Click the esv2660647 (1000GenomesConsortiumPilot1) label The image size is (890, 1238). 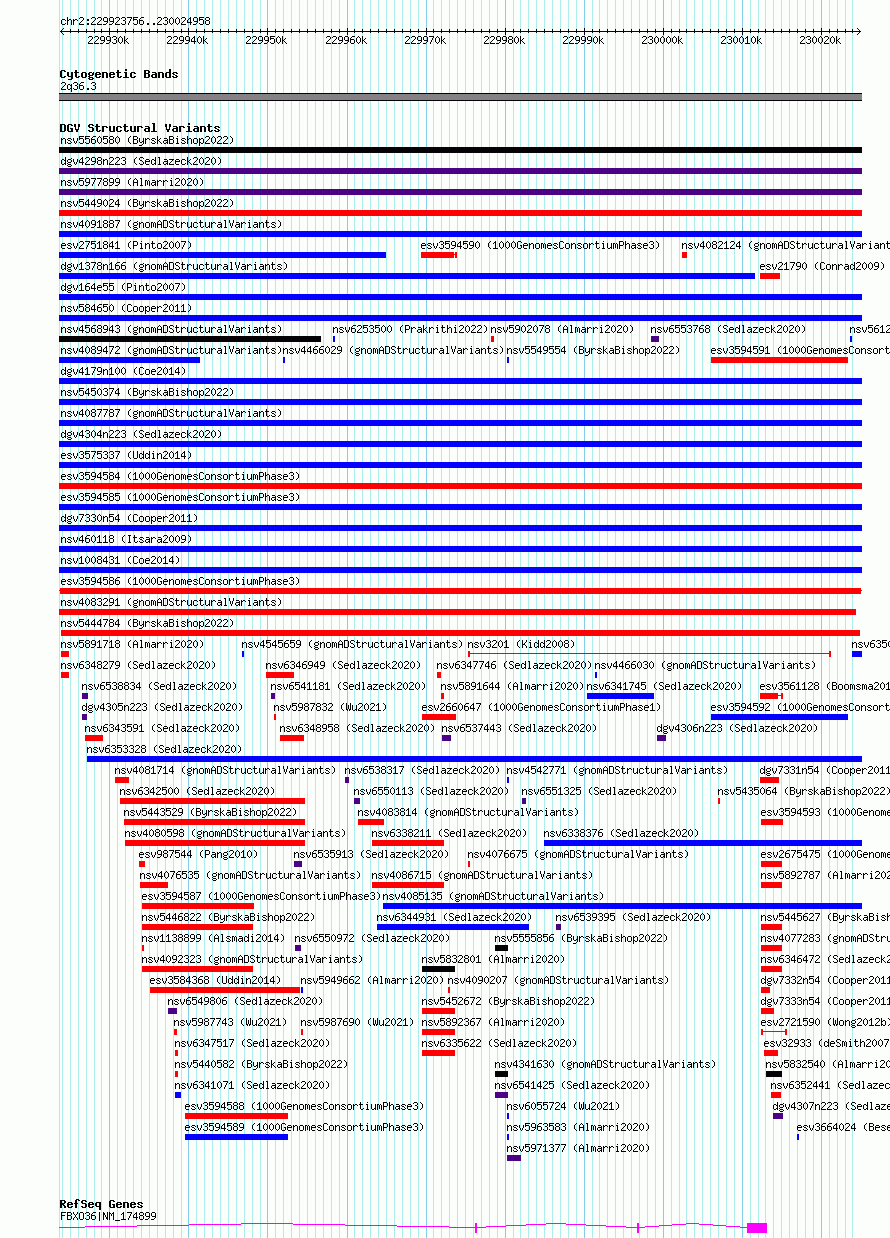click(x=541, y=707)
